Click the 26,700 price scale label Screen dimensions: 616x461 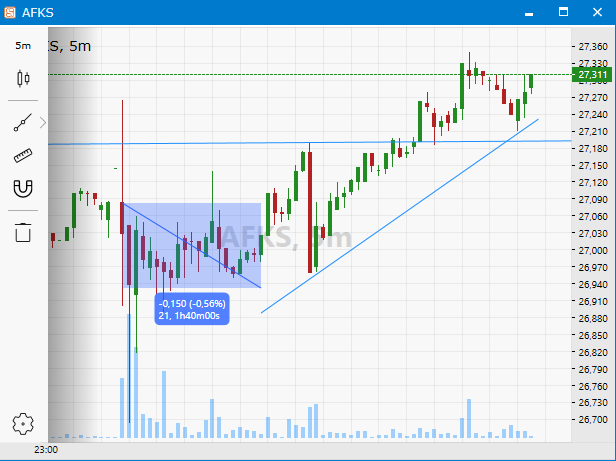point(593,420)
